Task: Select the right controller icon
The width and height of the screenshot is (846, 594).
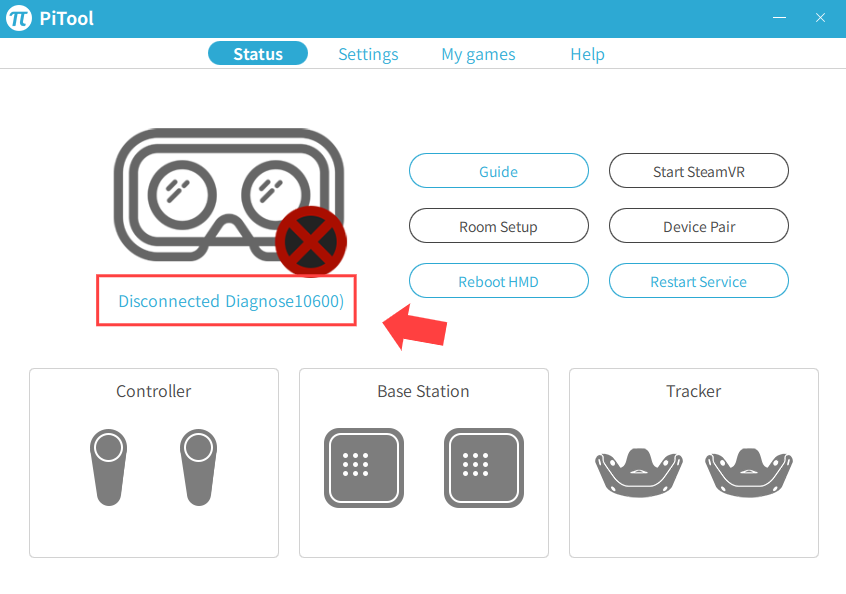Action: pos(199,467)
